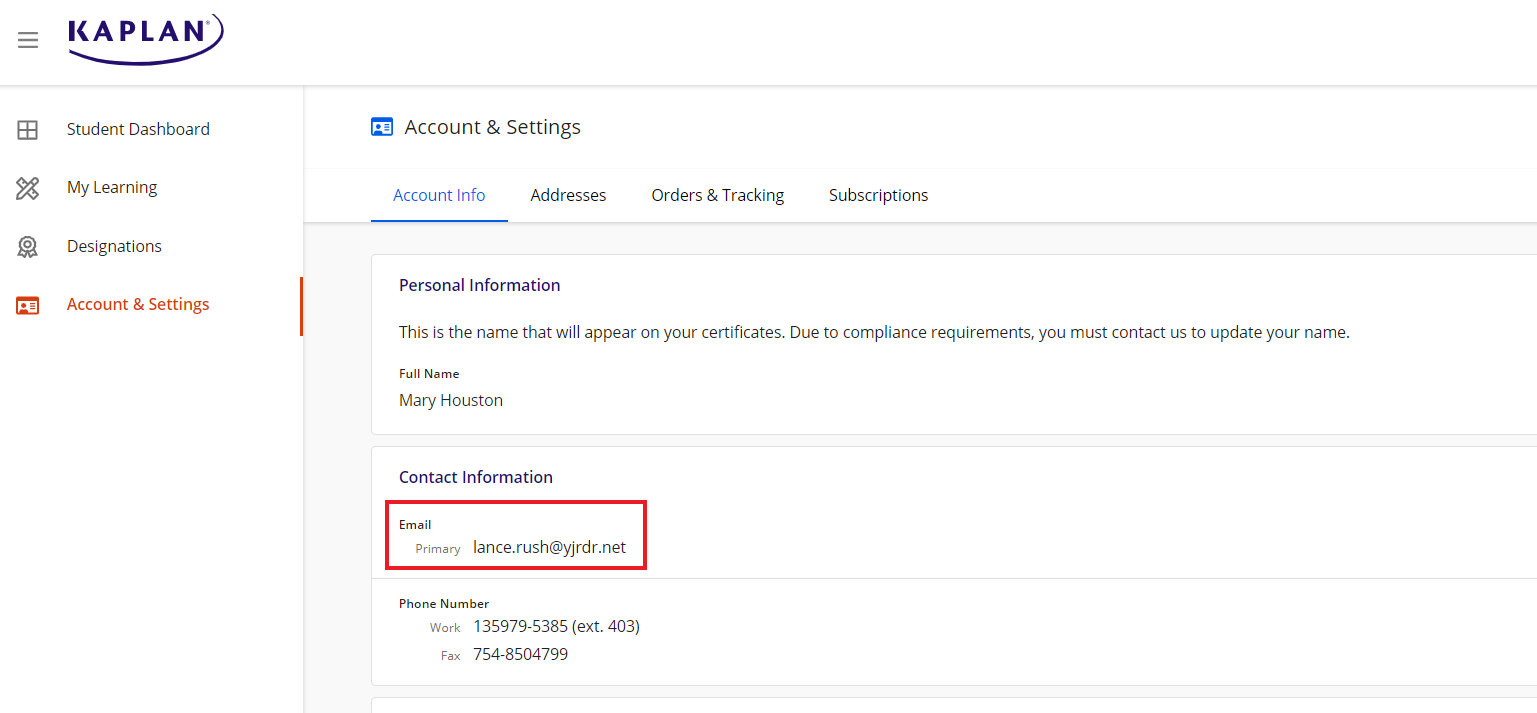The width and height of the screenshot is (1537, 713).
Task: Click the fax number entry
Action: pyautogui.click(x=520, y=654)
